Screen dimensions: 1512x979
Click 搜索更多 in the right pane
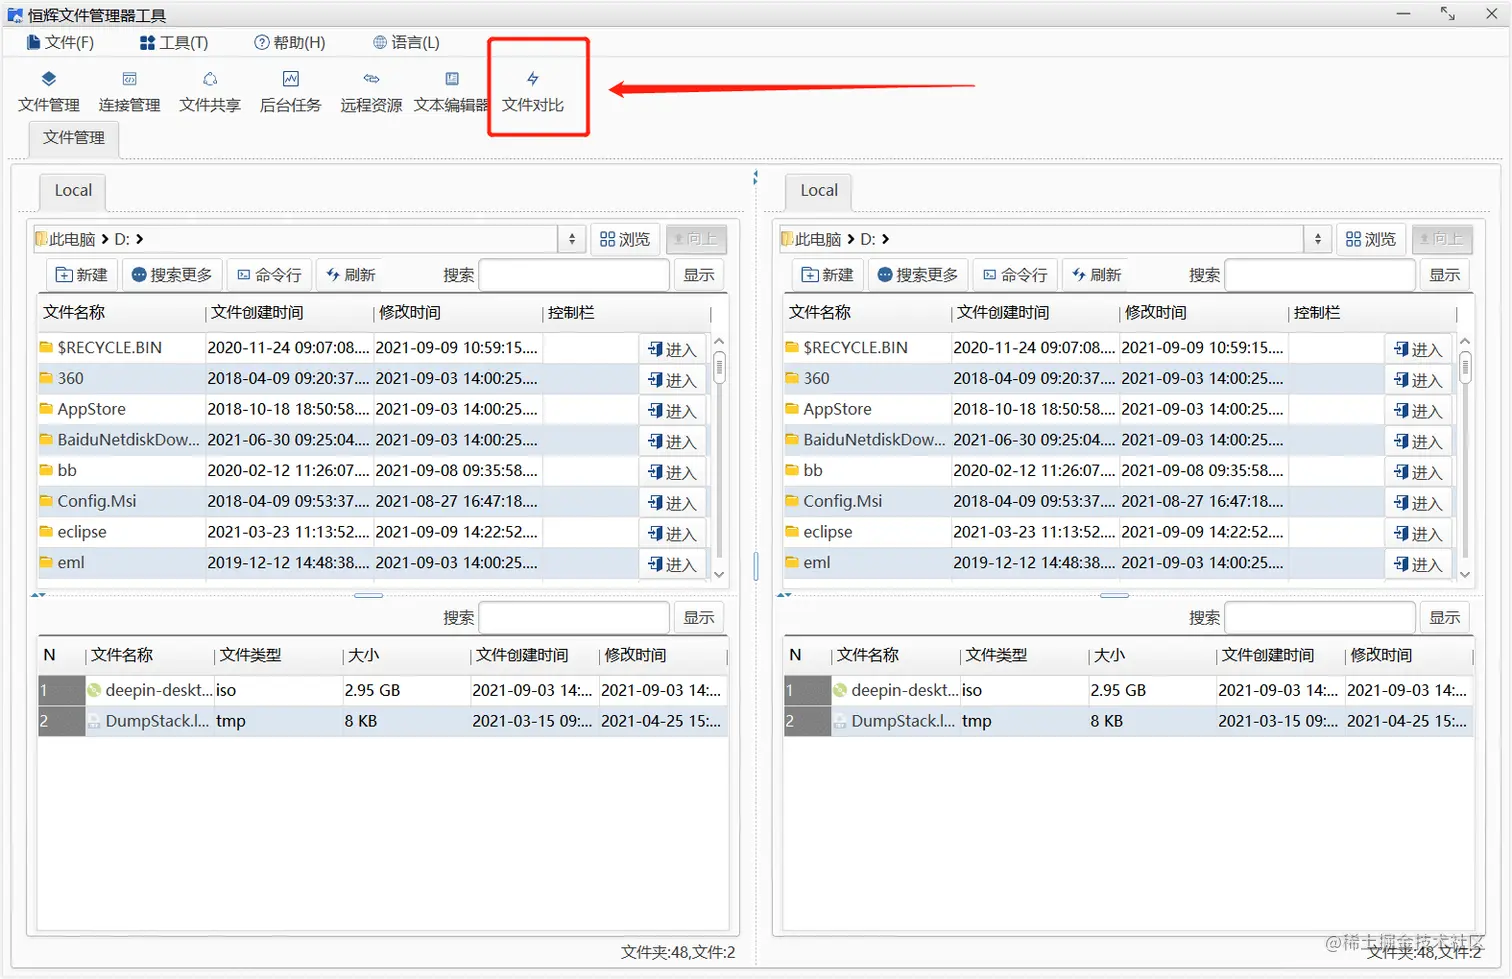tap(918, 275)
